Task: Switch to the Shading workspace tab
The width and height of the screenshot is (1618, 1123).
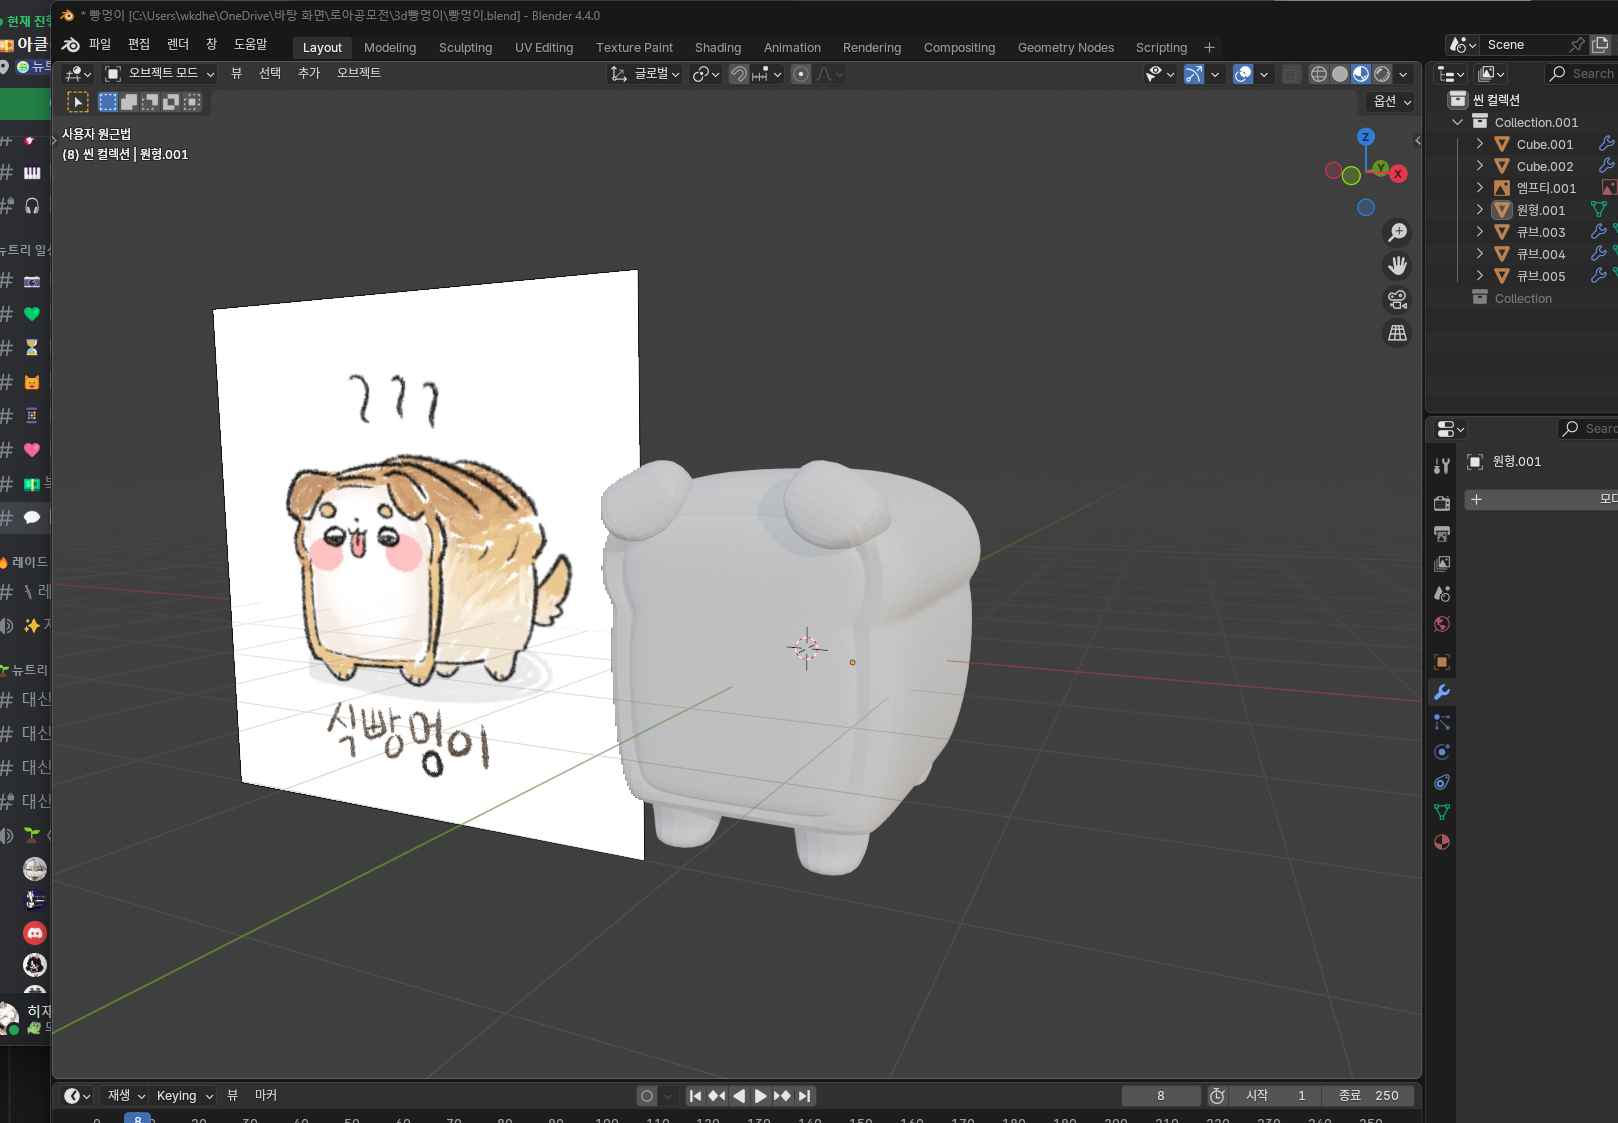Action: 718,47
